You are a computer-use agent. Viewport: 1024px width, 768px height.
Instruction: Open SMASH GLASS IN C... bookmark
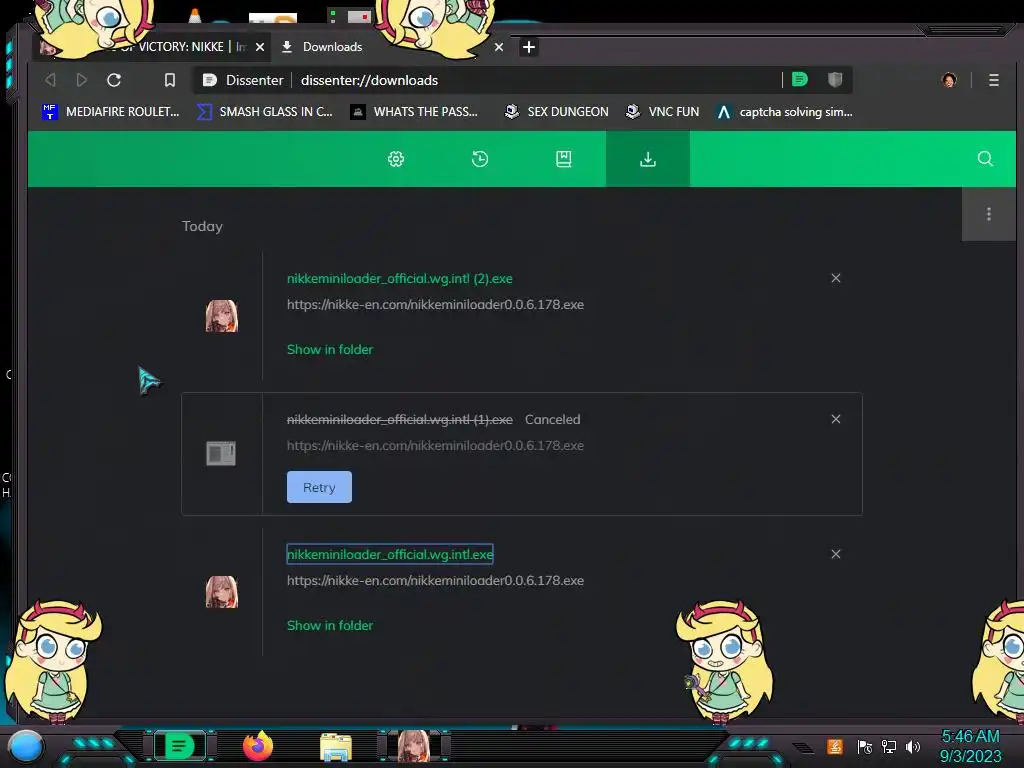pyautogui.click(x=264, y=112)
